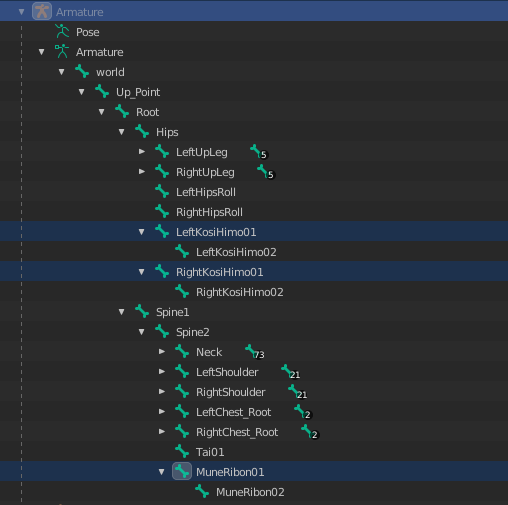
Task: Select the LeftHipsRoll bone name
Action: [x=206, y=192]
